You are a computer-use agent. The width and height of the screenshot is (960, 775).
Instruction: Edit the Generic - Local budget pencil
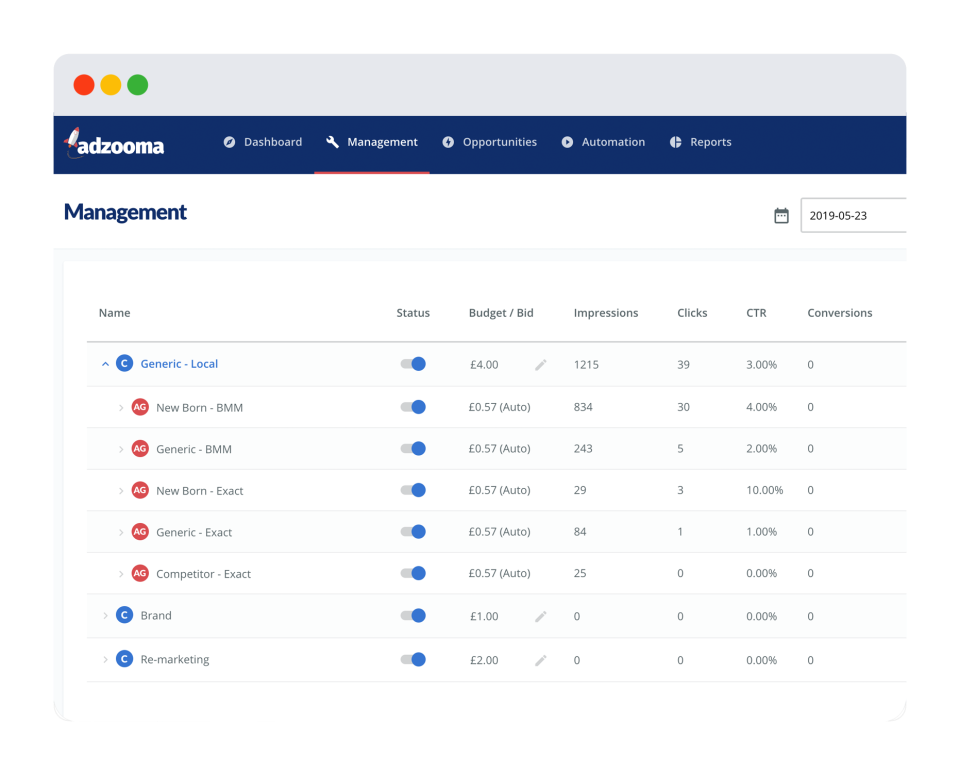click(x=541, y=365)
